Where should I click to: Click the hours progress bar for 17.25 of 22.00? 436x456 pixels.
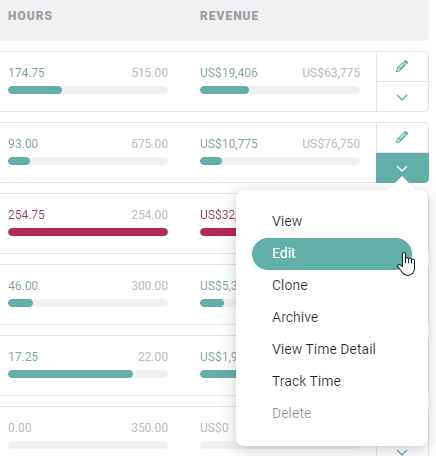(x=88, y=374)
